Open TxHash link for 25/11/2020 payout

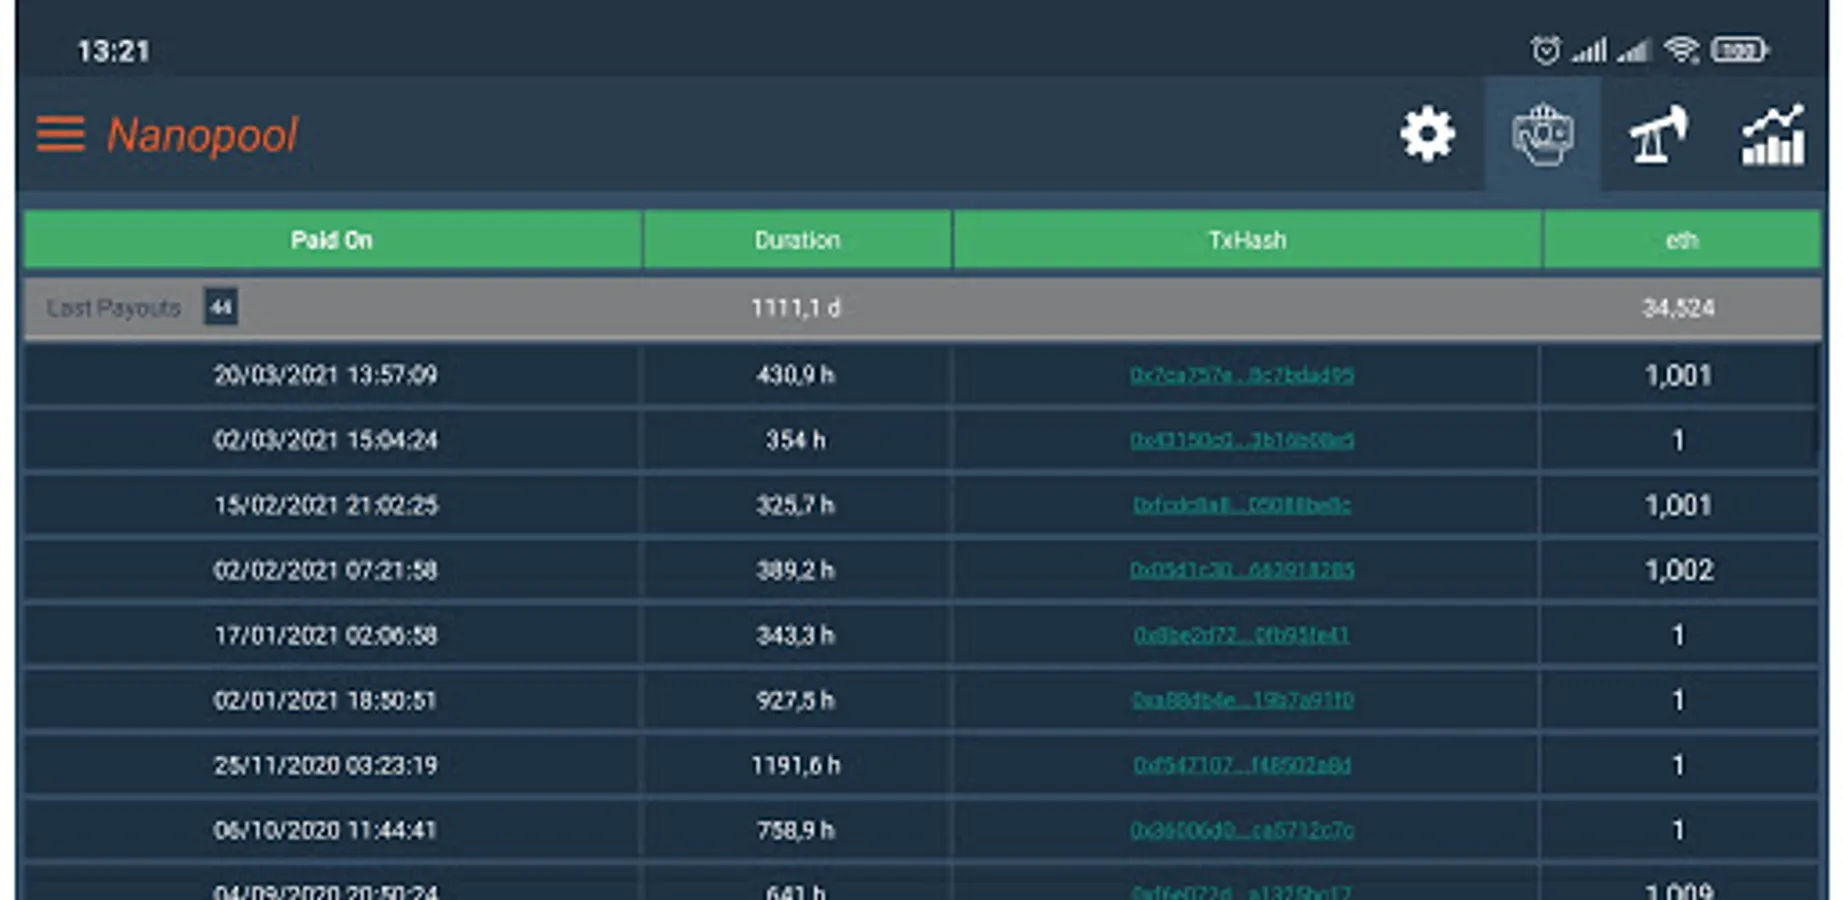click(1242, 765)
